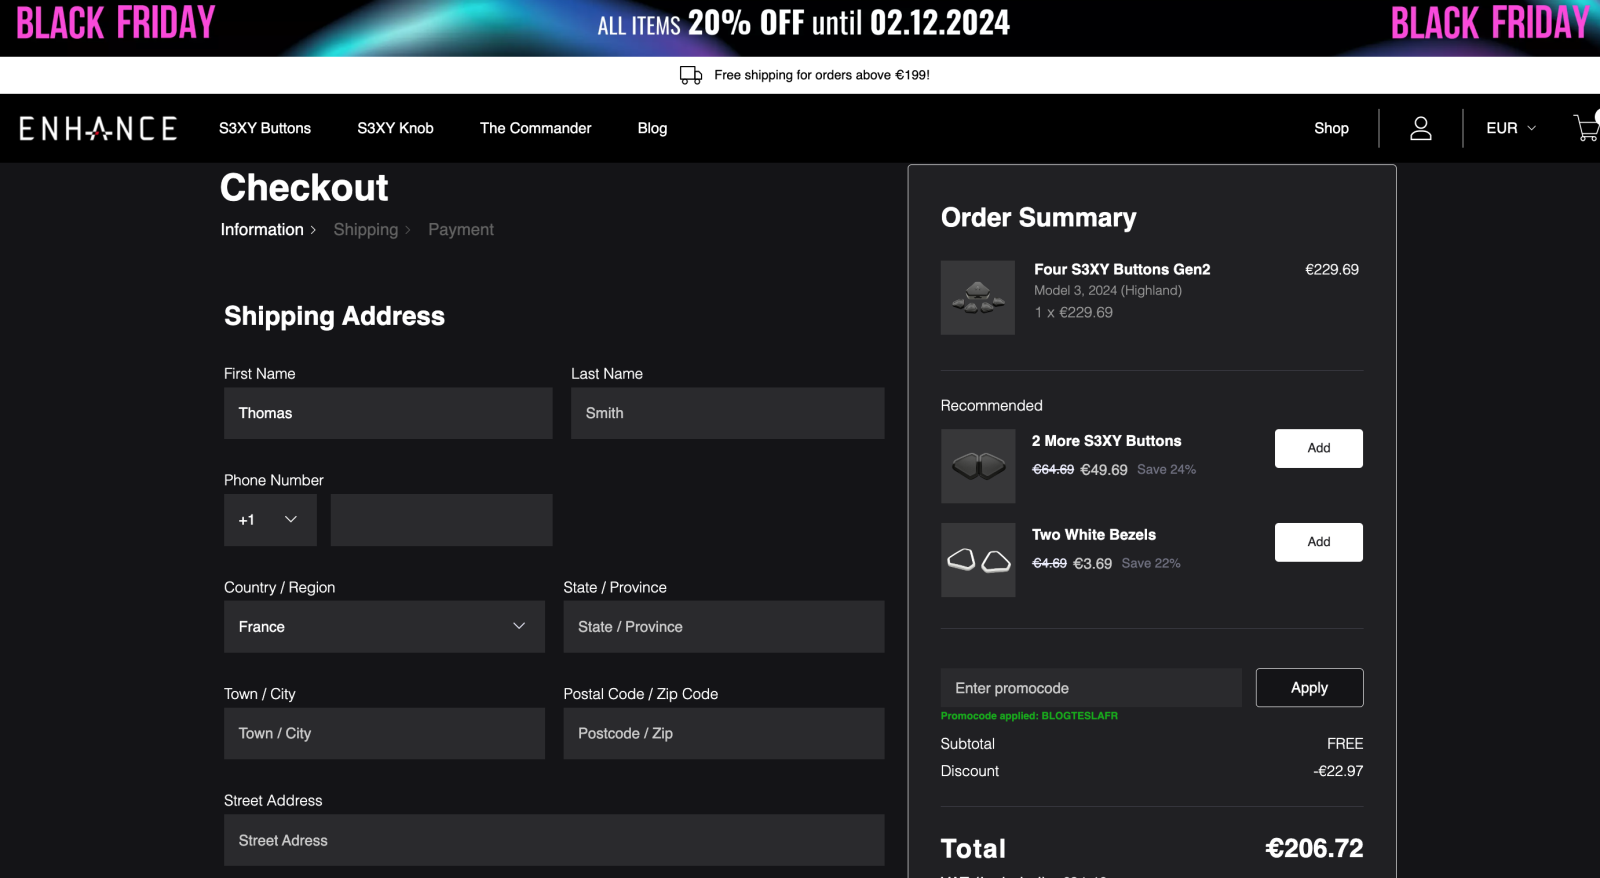This screenshot has height=878, width=1600.
Task: Apply the promocode
Action: click(x=1309, y=688)
